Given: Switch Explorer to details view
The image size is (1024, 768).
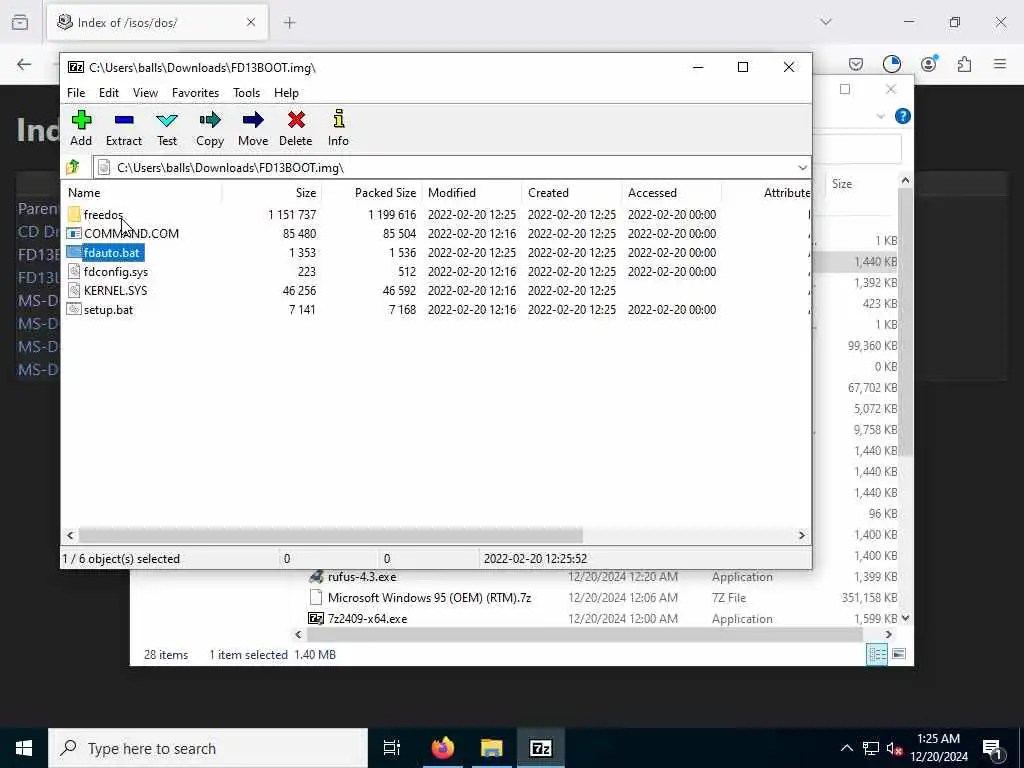Looking at the screenshot, I should tap(877, 654).
